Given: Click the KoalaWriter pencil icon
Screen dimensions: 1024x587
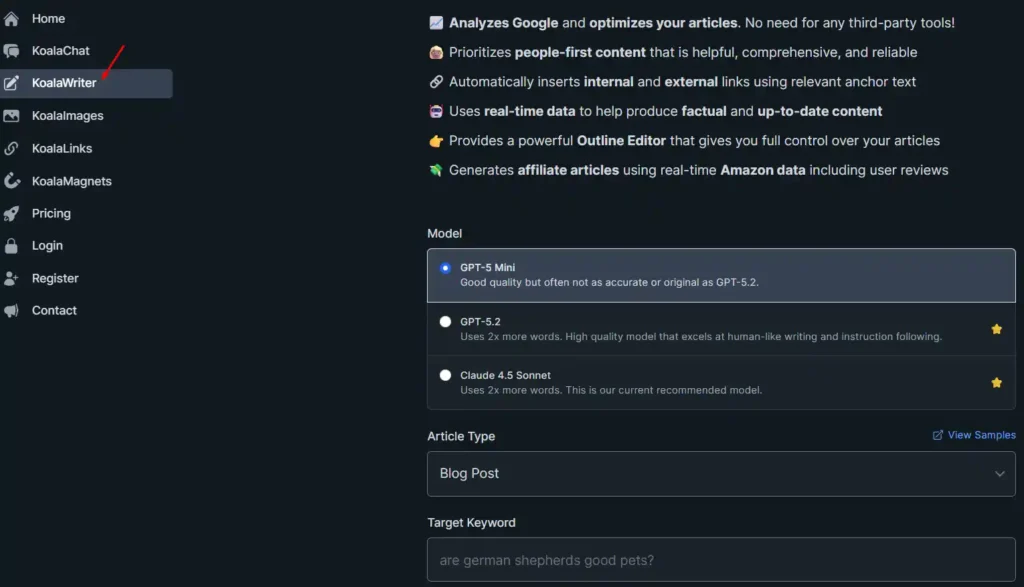Looking at the screenshot, I should pos(14,83).
